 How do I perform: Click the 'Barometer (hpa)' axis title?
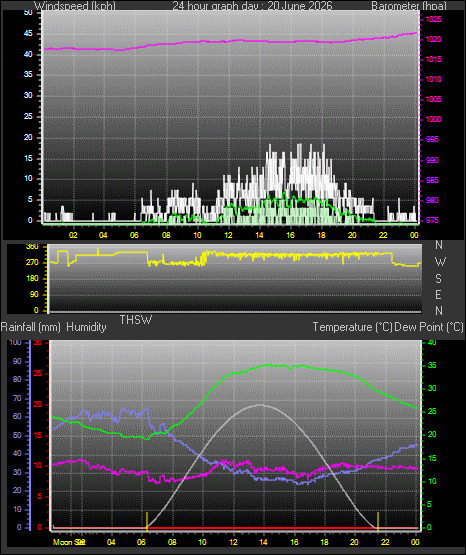click(x=409, y=6)
